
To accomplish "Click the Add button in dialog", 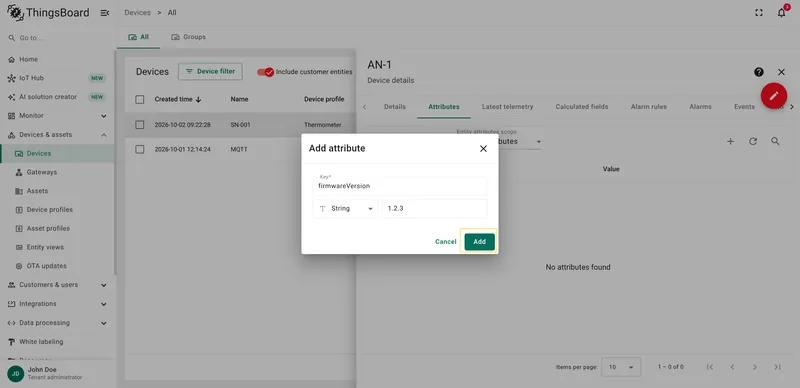I will click(479, 242).
